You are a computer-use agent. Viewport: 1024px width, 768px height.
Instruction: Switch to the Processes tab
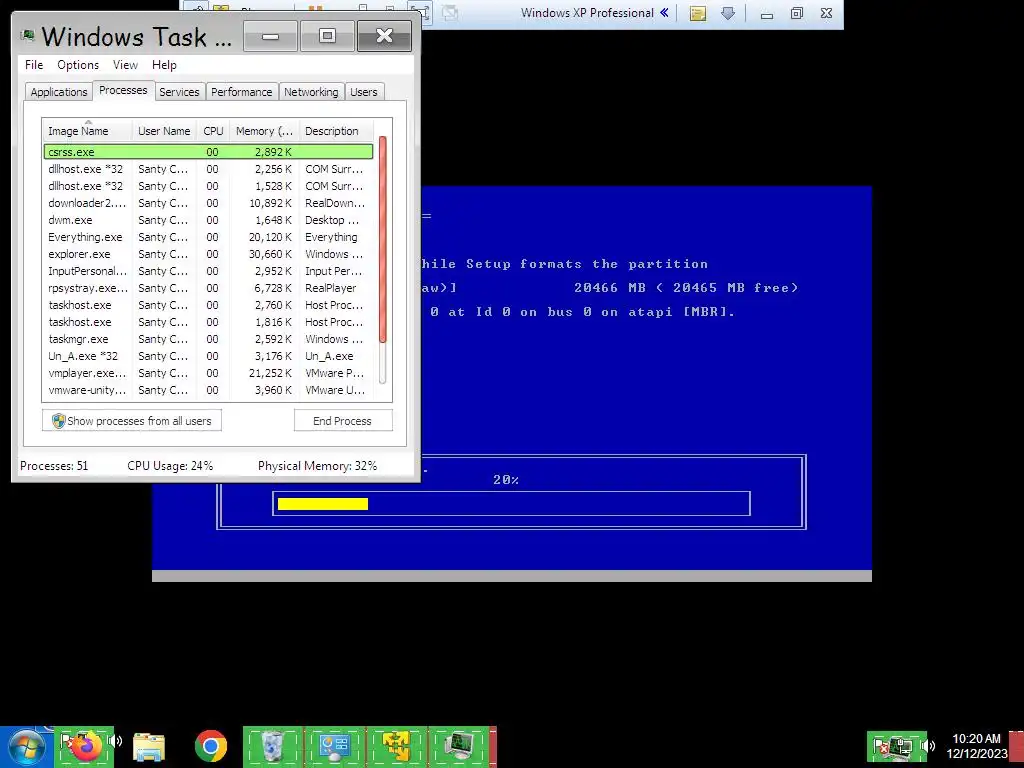(x=123, y=90)
